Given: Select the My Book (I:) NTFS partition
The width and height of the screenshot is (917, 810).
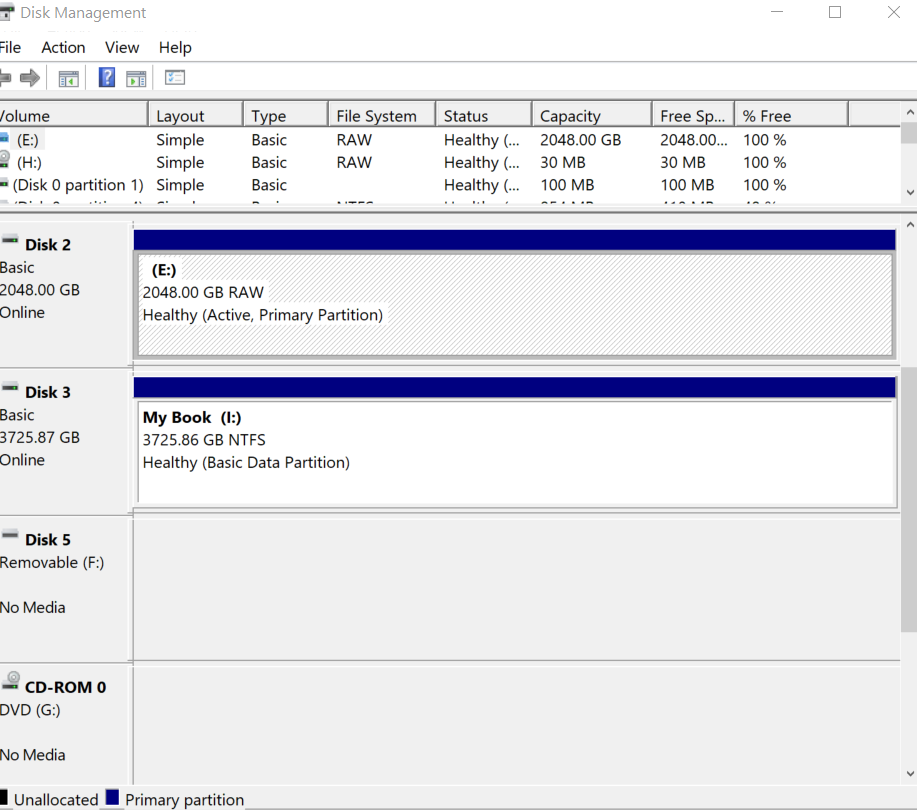Looking at the screenshot, I should 514,452.
